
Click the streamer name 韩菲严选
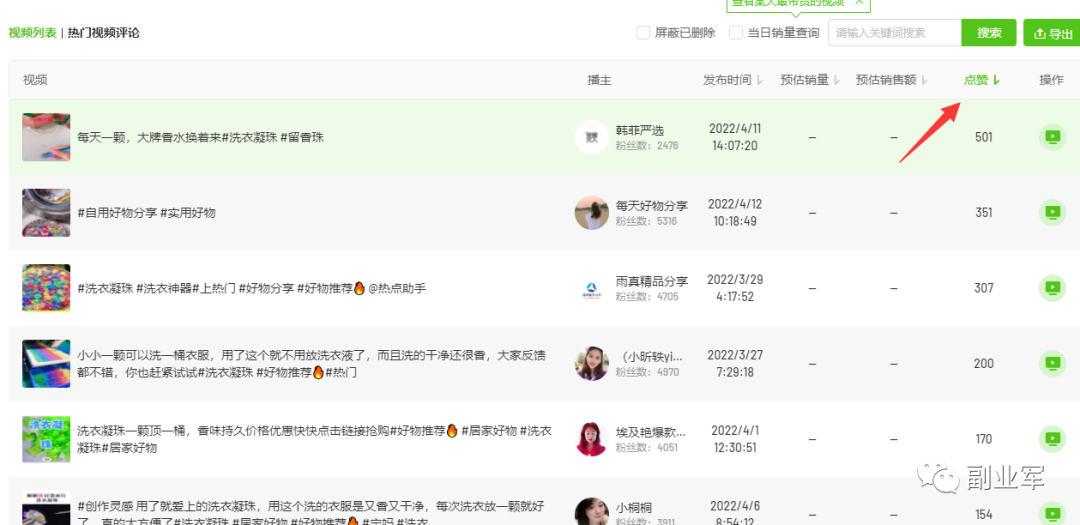tap(640, 130)
